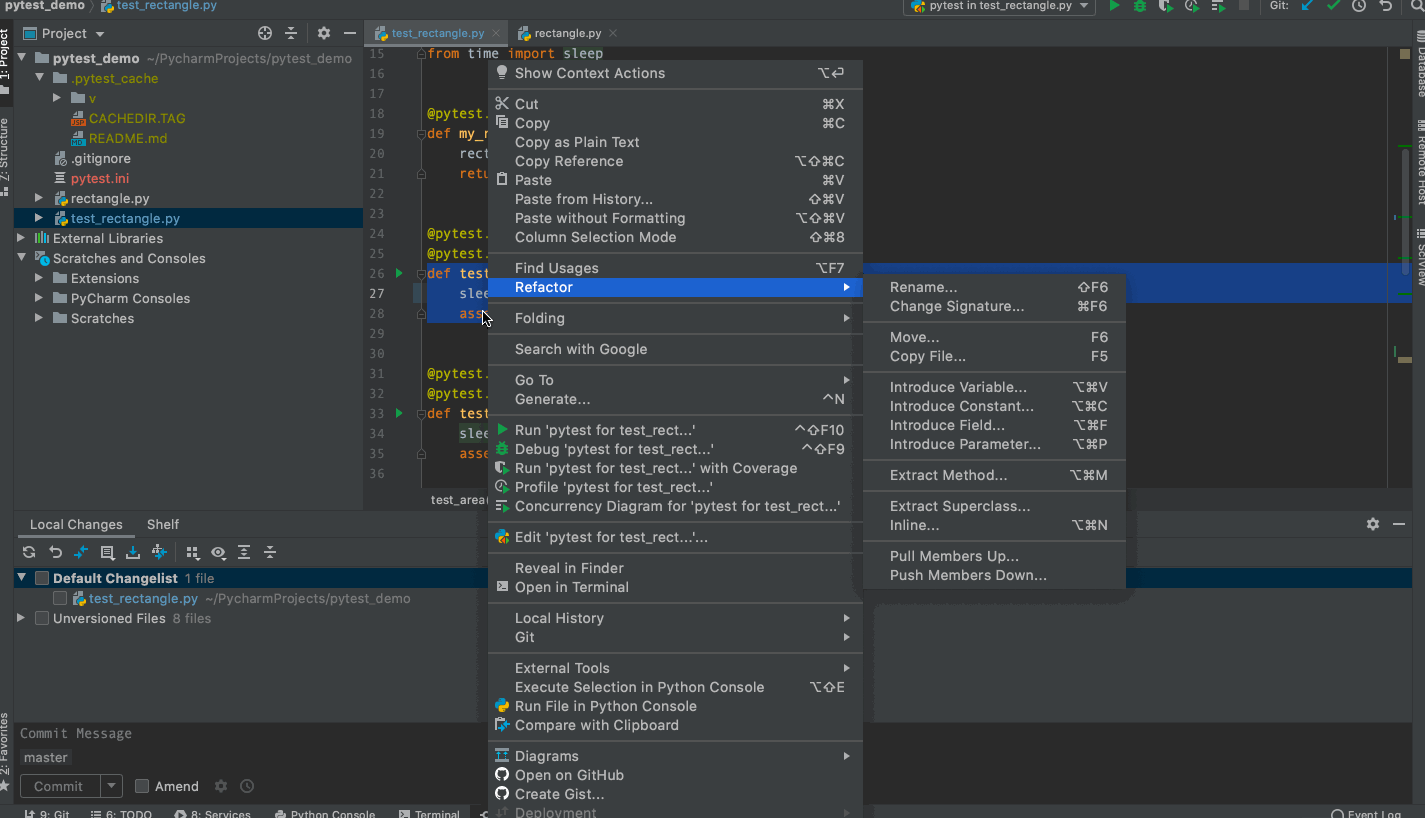The height and width of the screenshot is (818, 1425).
Task: Click the Git commit green checkmark icon
Action: pyautogui.click(x=1333, y=6)
